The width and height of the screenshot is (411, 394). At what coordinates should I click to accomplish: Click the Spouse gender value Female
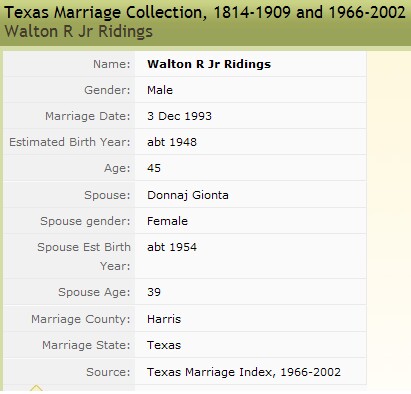pyautogui.click(x=167, y=221)
